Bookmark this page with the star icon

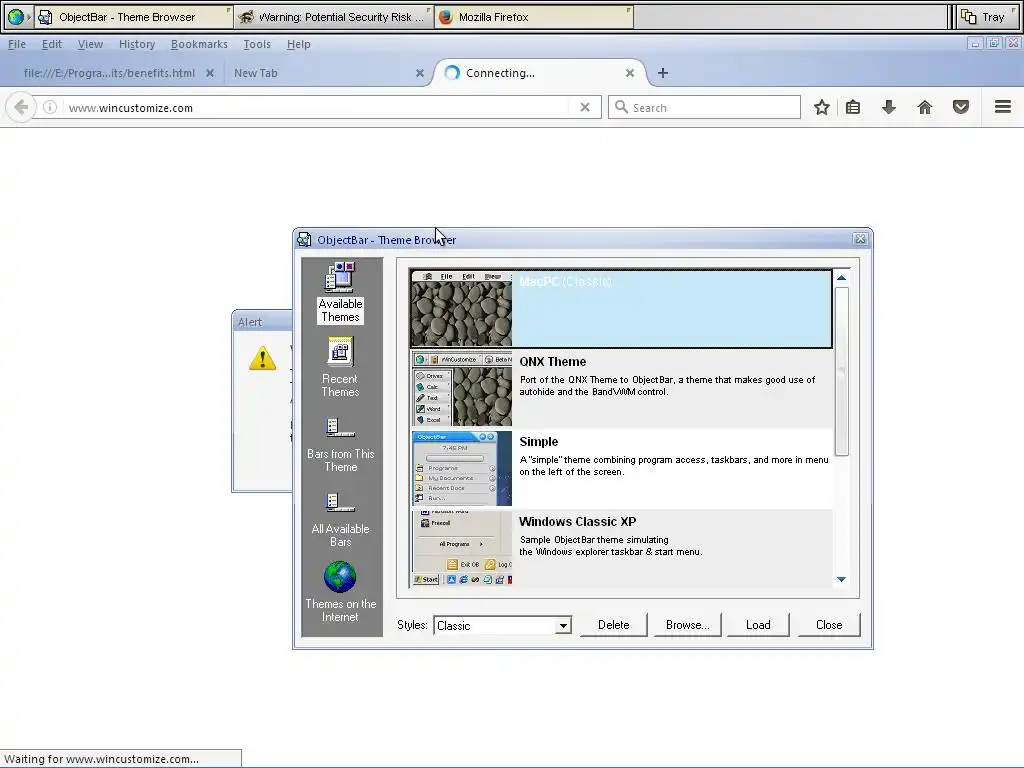822,107
